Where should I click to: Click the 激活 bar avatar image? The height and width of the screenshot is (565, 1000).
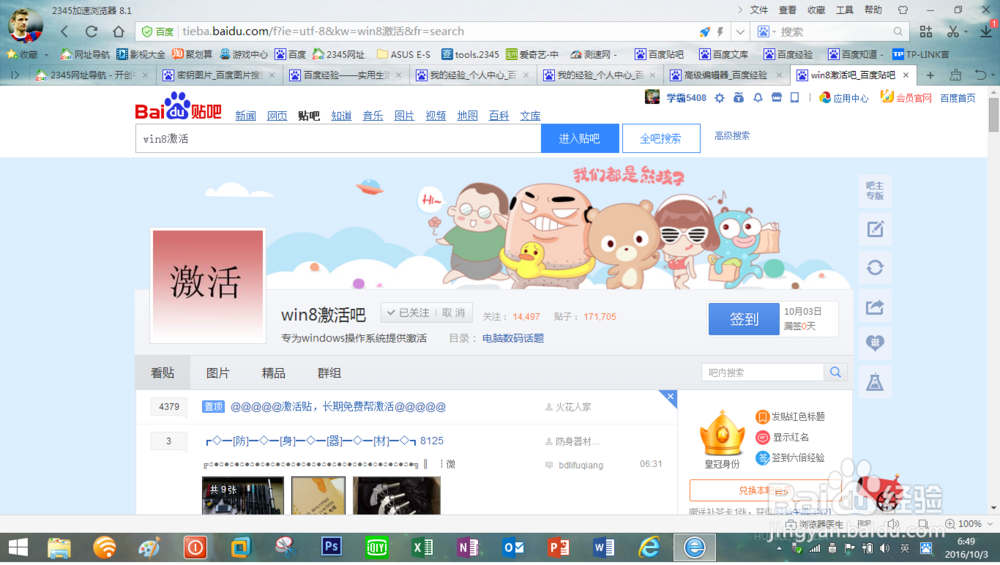[208, 286]
